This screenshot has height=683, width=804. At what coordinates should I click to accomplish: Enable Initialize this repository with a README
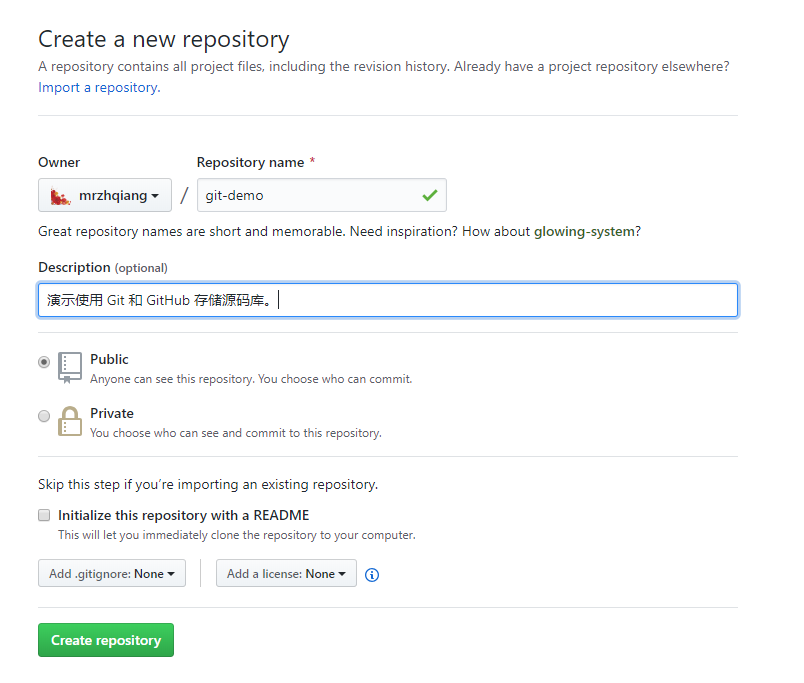tap(44, 515)
